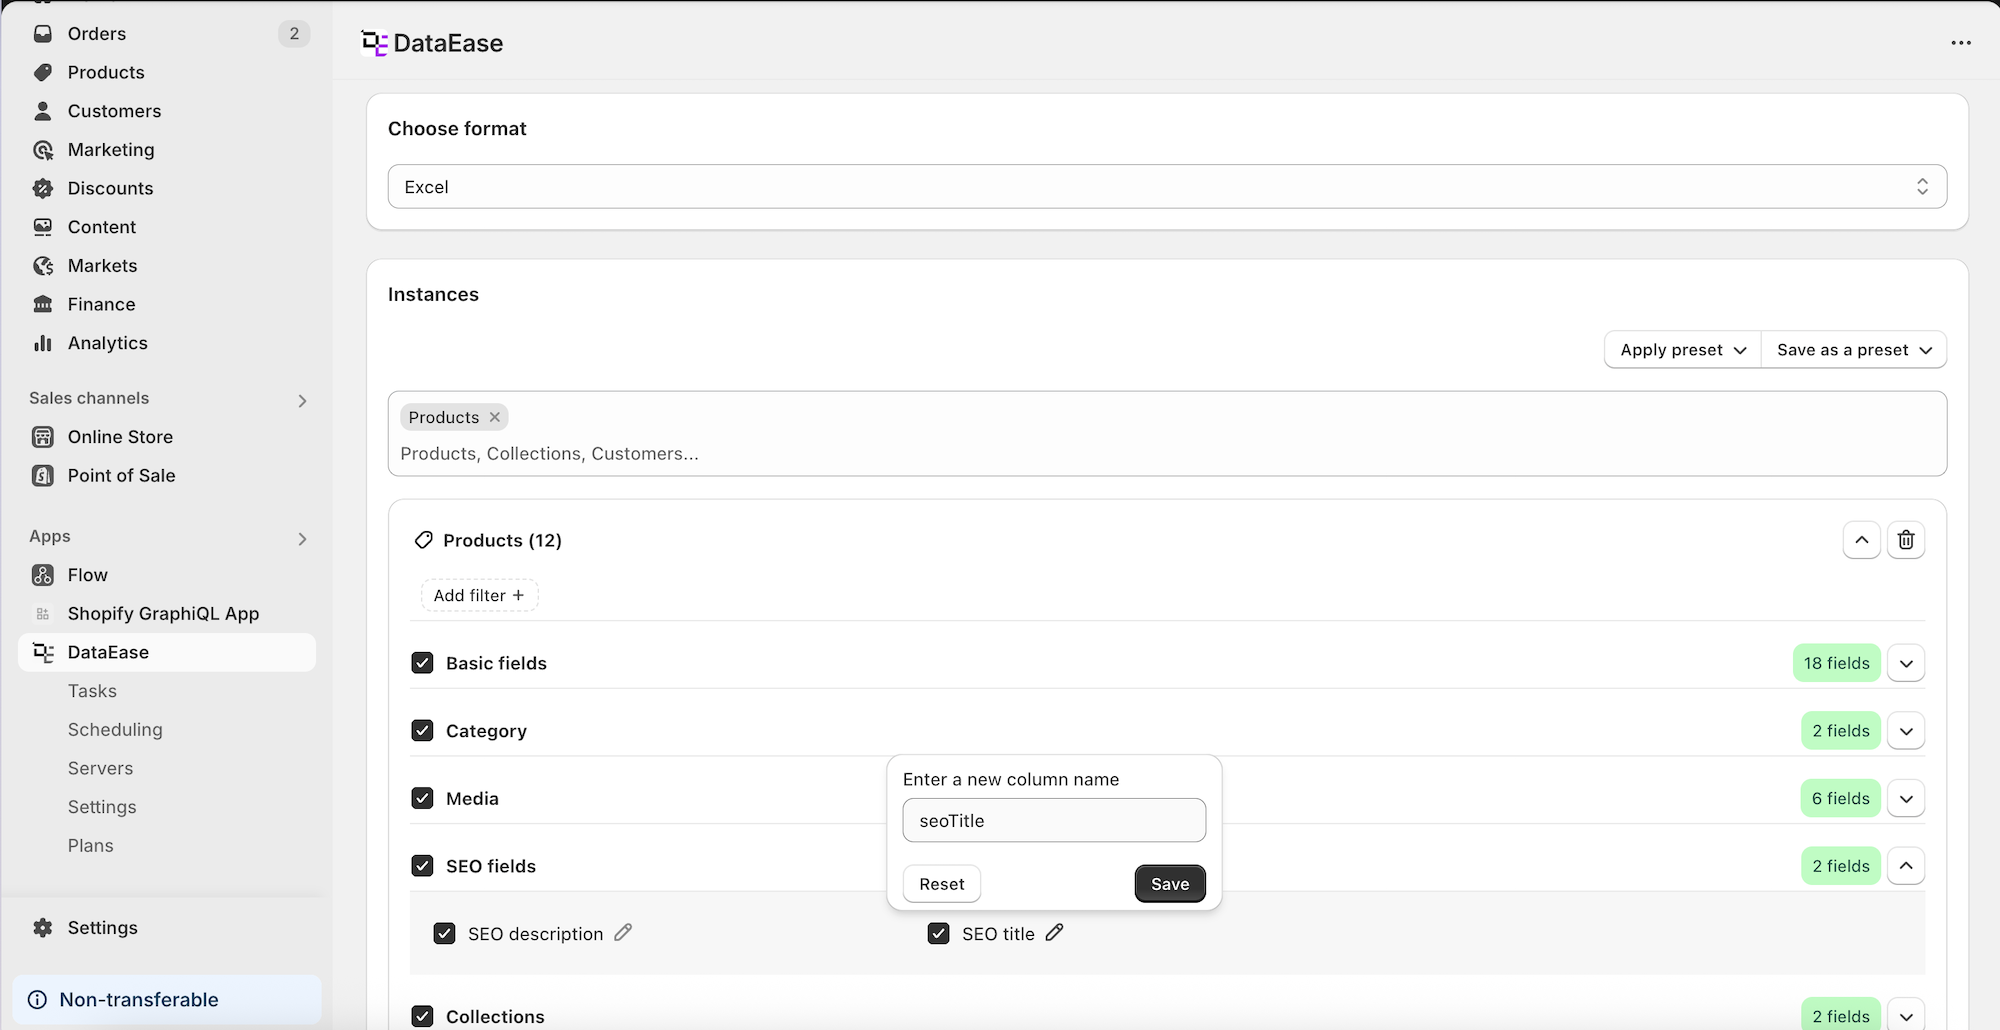2000x1030 pixels.
Task: Edit SEO title column name pencil
Action: pyautogui.click(x=1054, y=933)
